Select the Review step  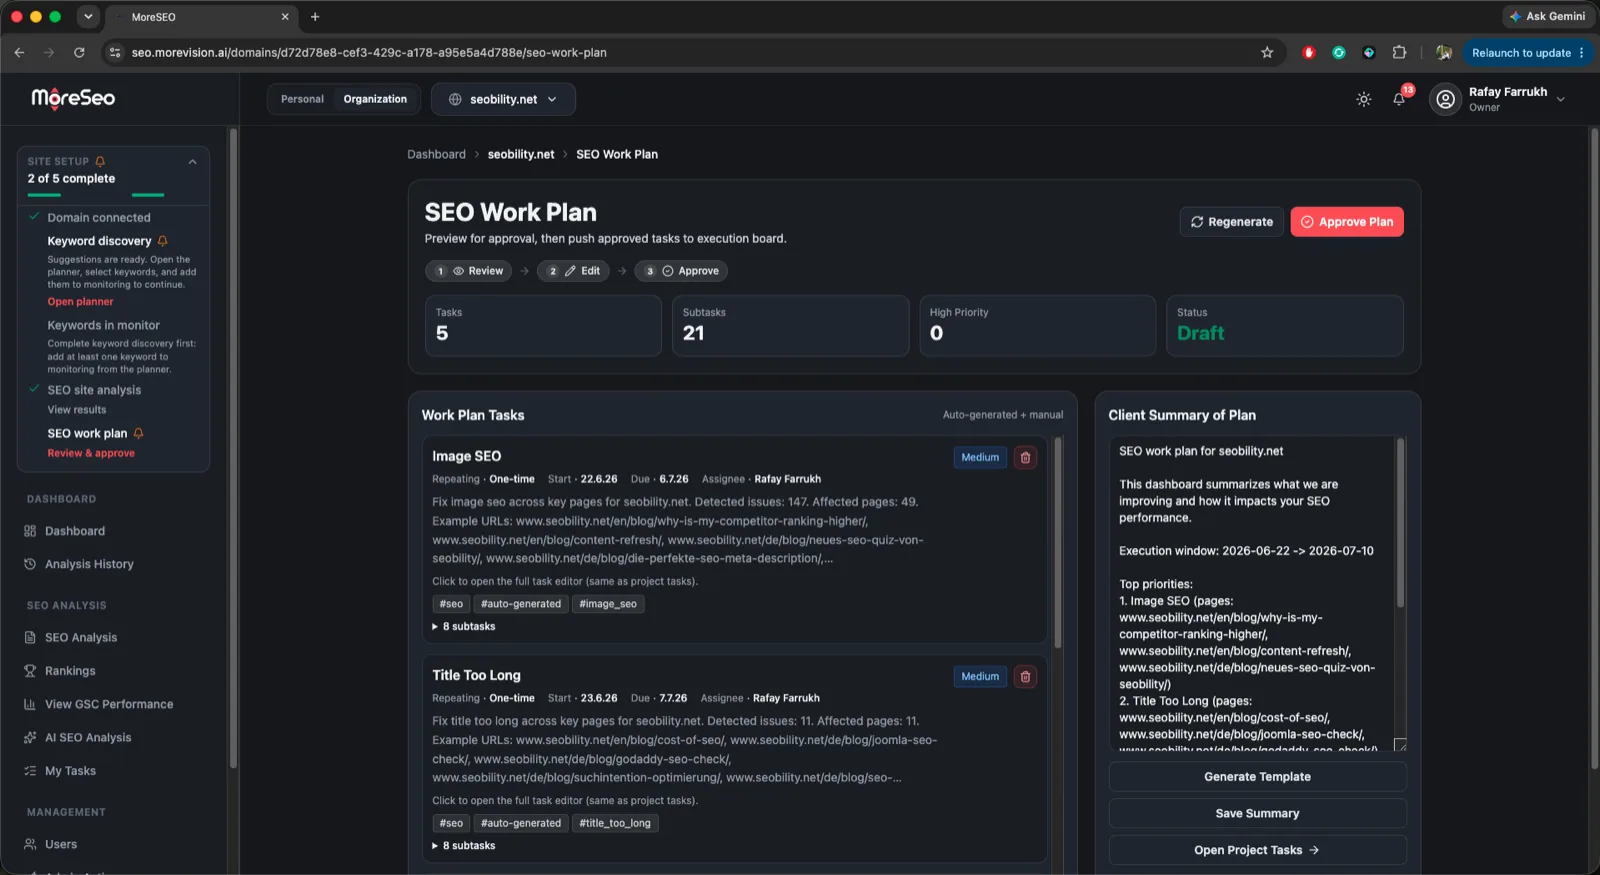point(469,271)
